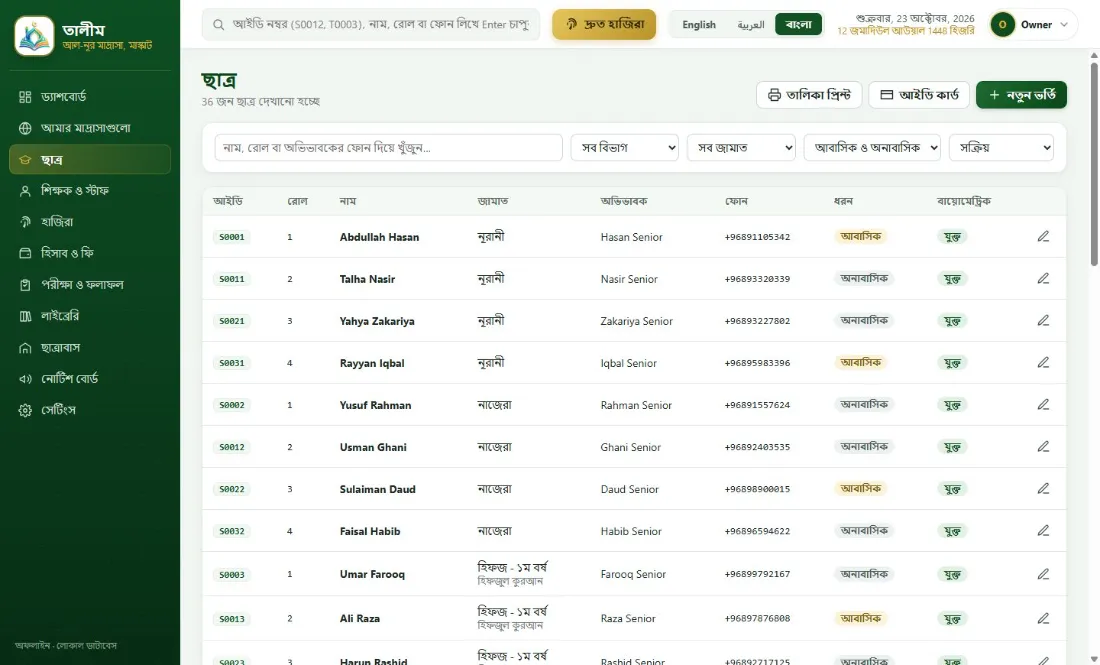Click the edit pencil for Ali Raza
Image resolution: width=1100 pixels, height=665 pixels.
point(1043,618)
